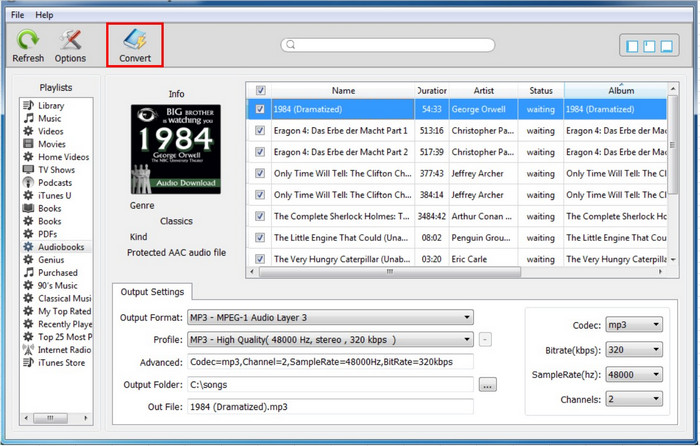Viewport: 700px width, 446px height.
Task: Click the Out File name field
Action: pos(330,407)
